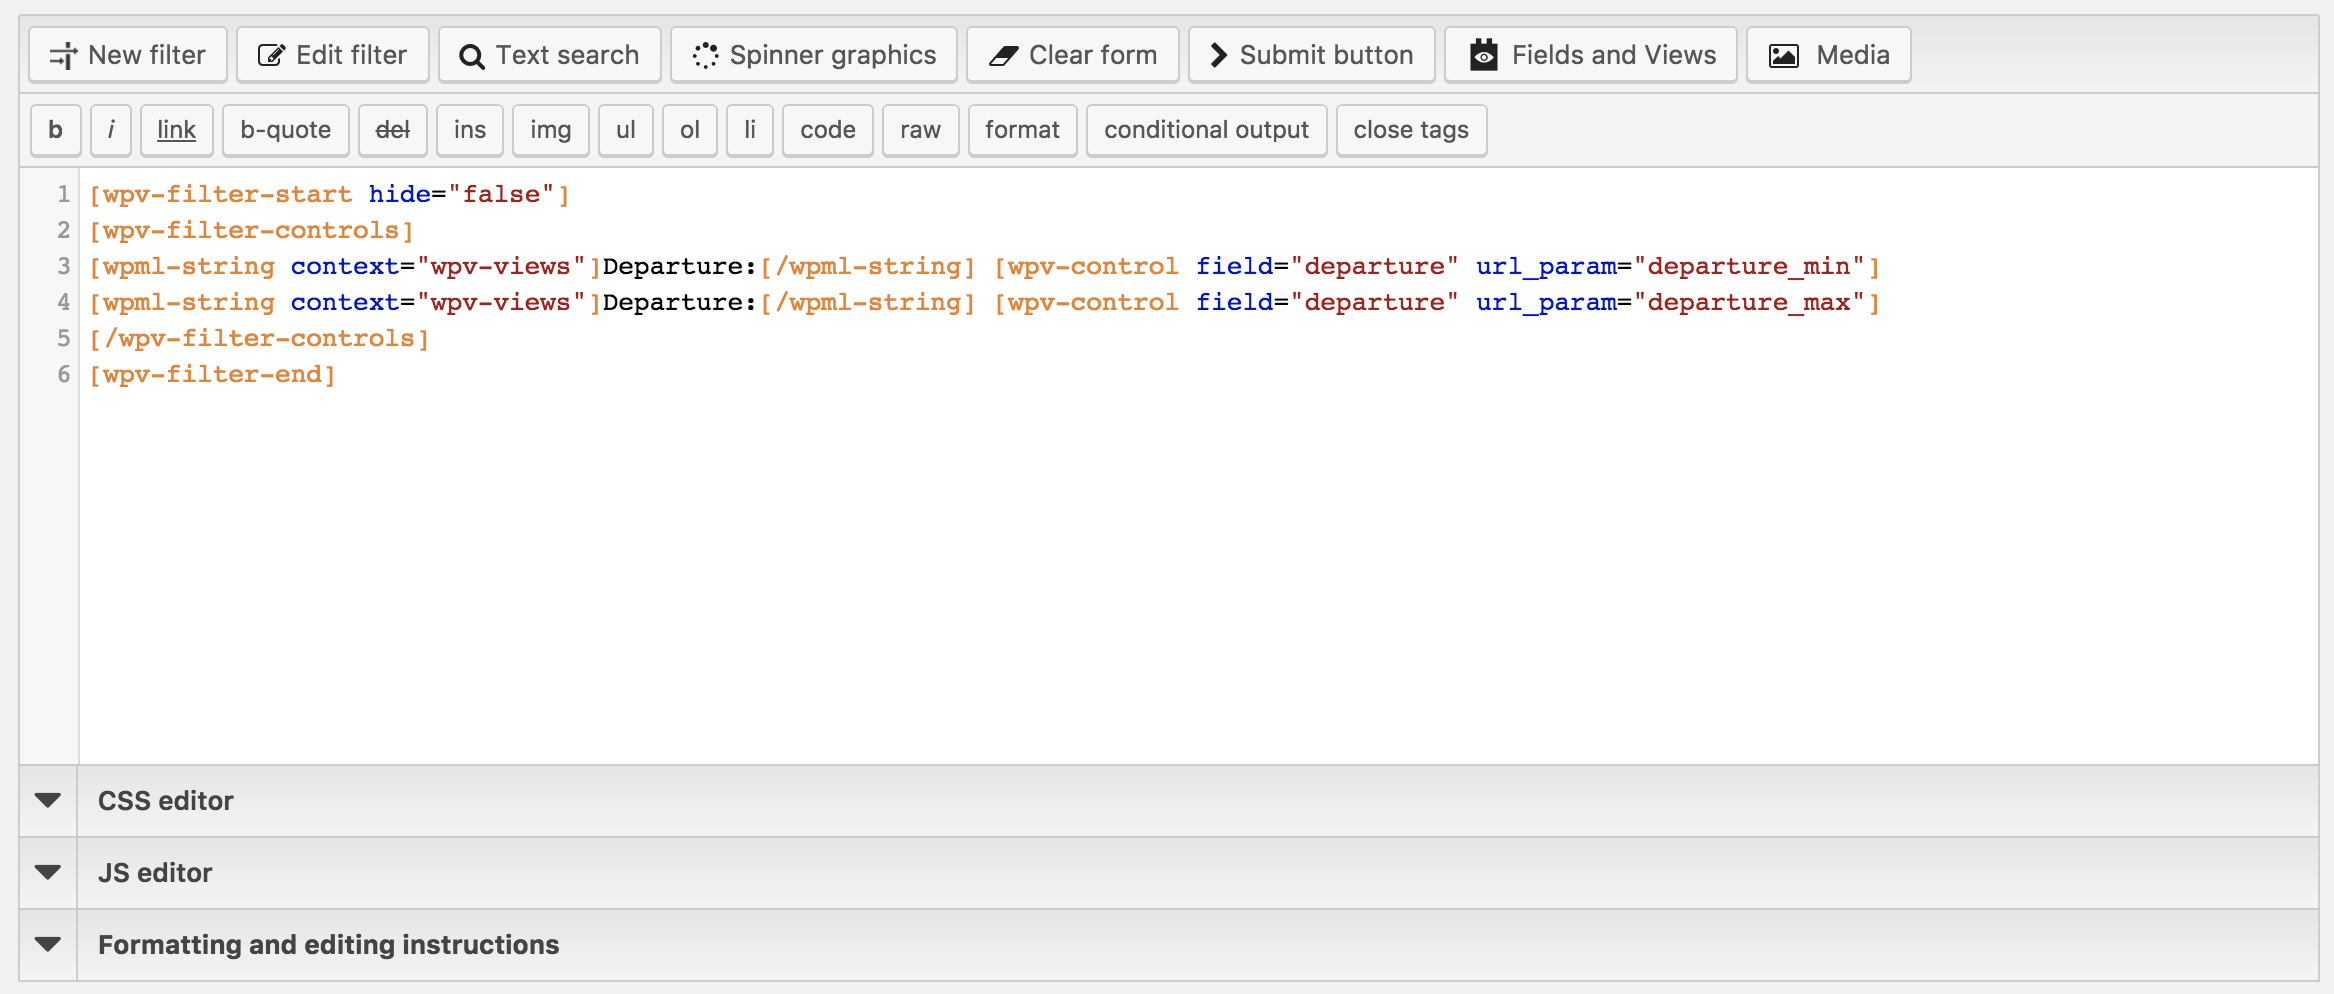Insert a link using the link button

pyautogui.click(x=176, y=130)
